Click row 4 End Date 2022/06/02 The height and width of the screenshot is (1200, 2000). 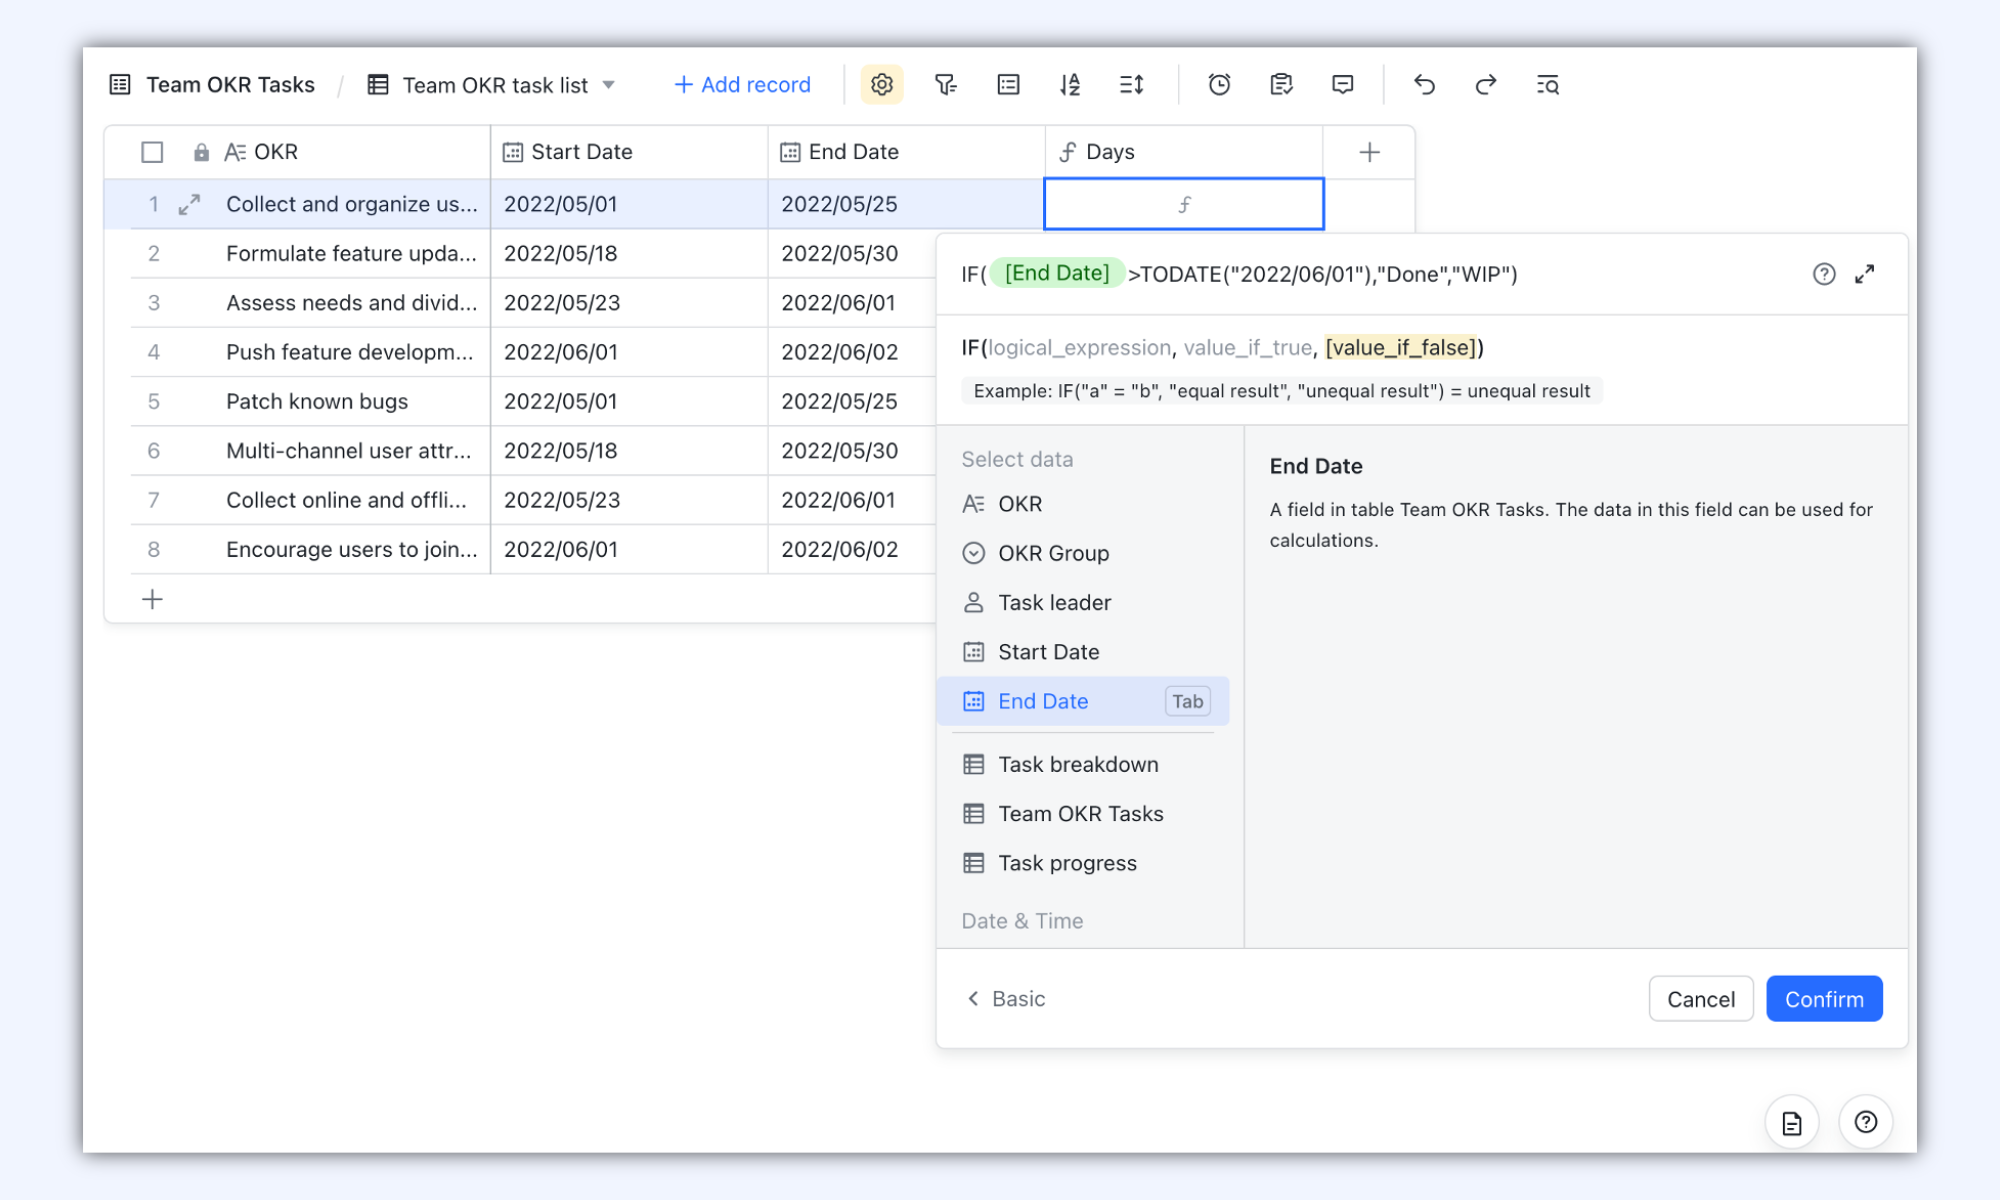point(852,352)
